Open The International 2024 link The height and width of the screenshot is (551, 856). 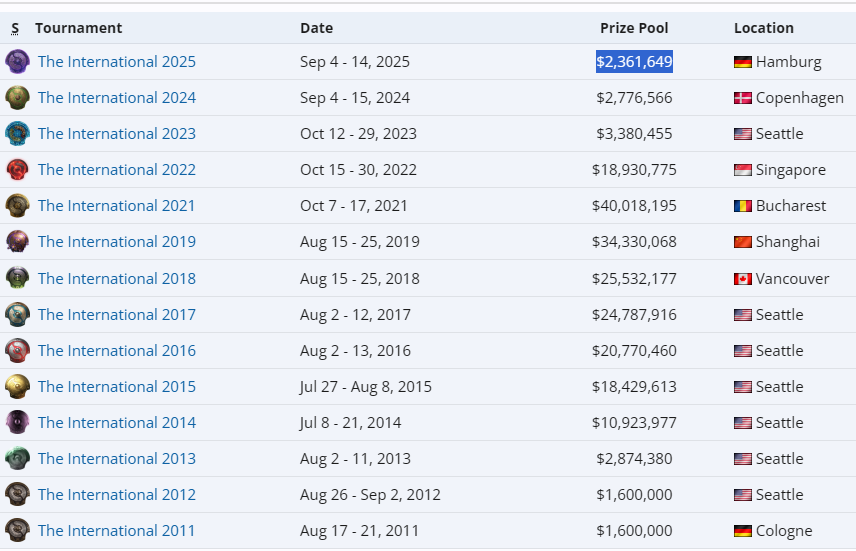(x=117, y=98)
